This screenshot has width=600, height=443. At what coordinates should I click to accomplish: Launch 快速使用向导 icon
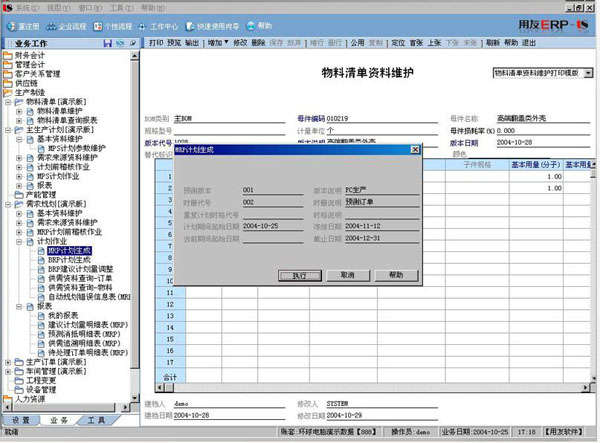pyautogui.click(x=190, y=26)
